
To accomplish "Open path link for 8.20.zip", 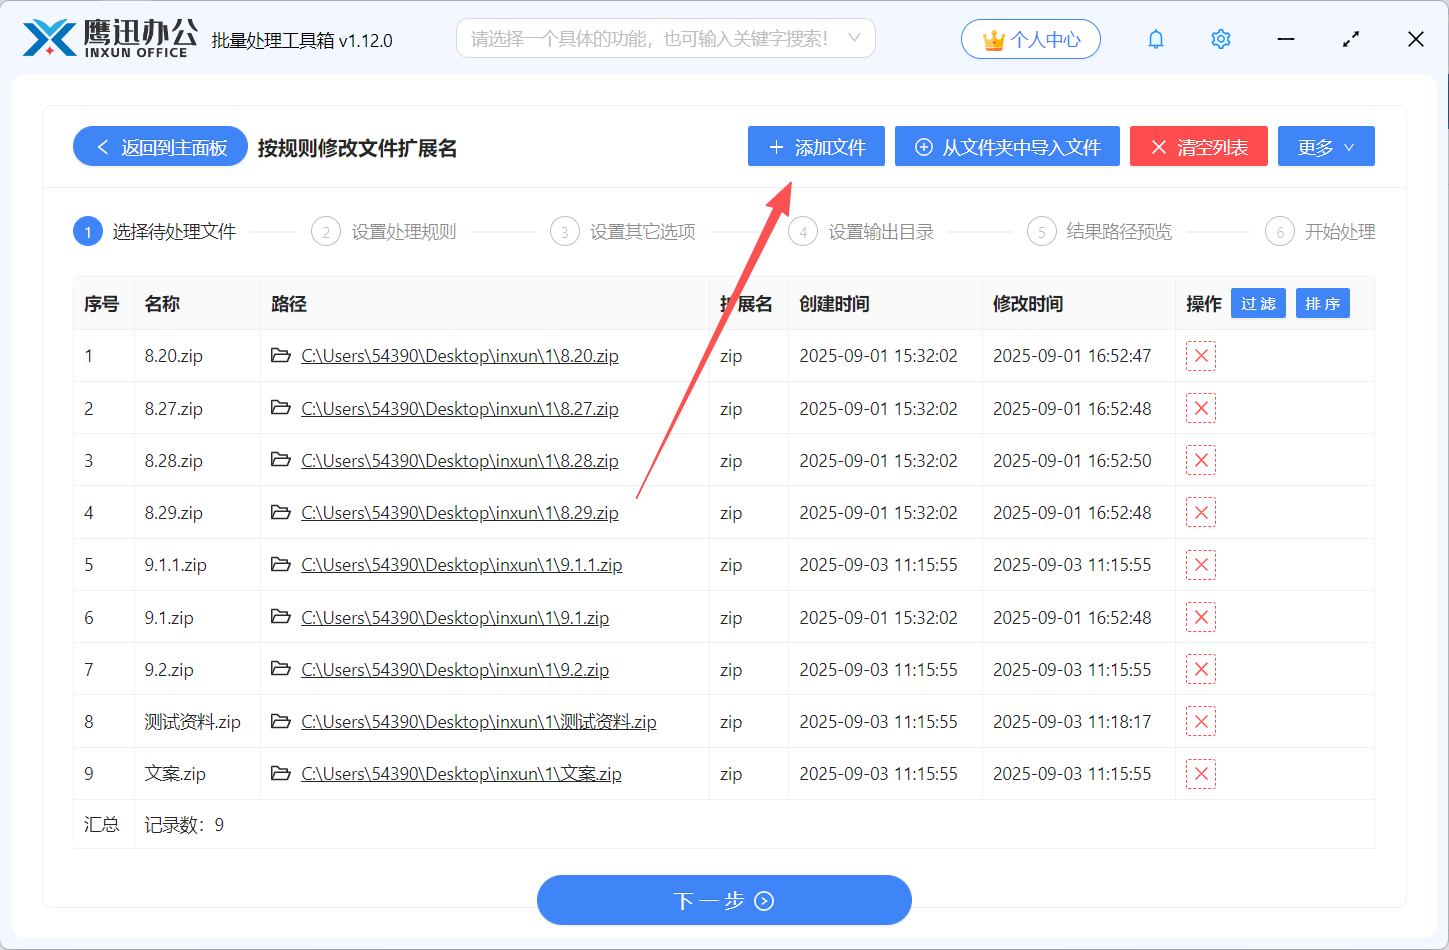I will [460, 356].
